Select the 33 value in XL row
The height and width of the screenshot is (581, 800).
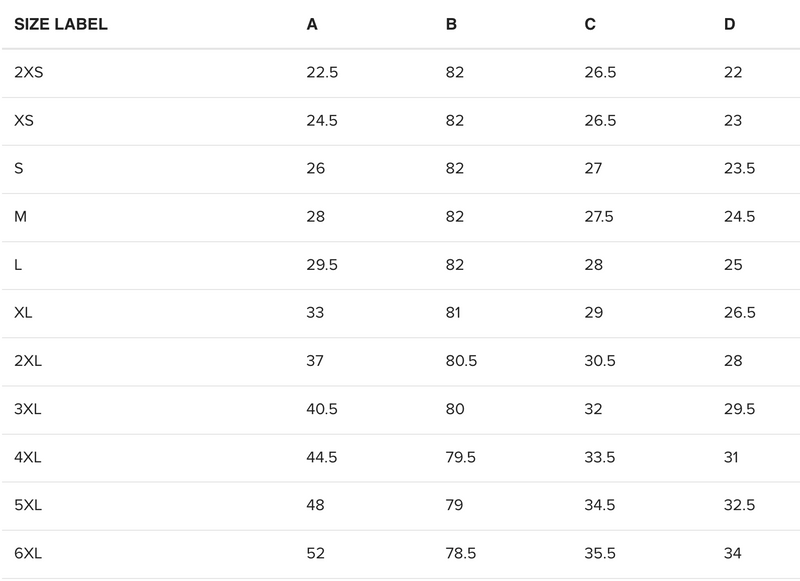[x=315, y=313]
